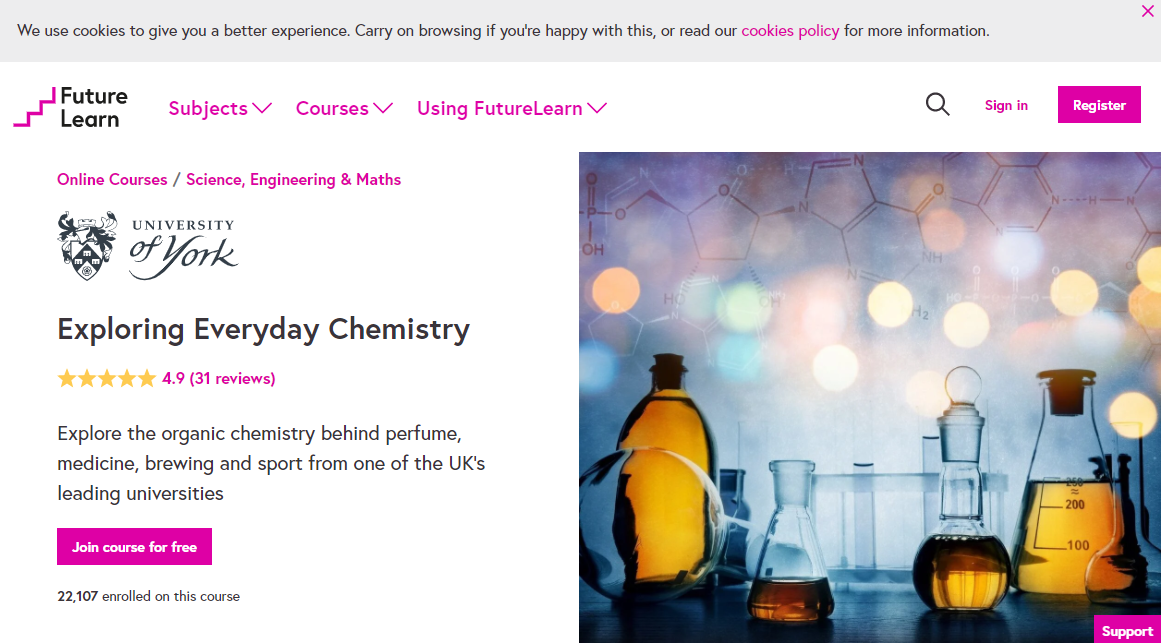Click the course description paragraph
This screenshot has height=643, width=1161.
point(271,463)
